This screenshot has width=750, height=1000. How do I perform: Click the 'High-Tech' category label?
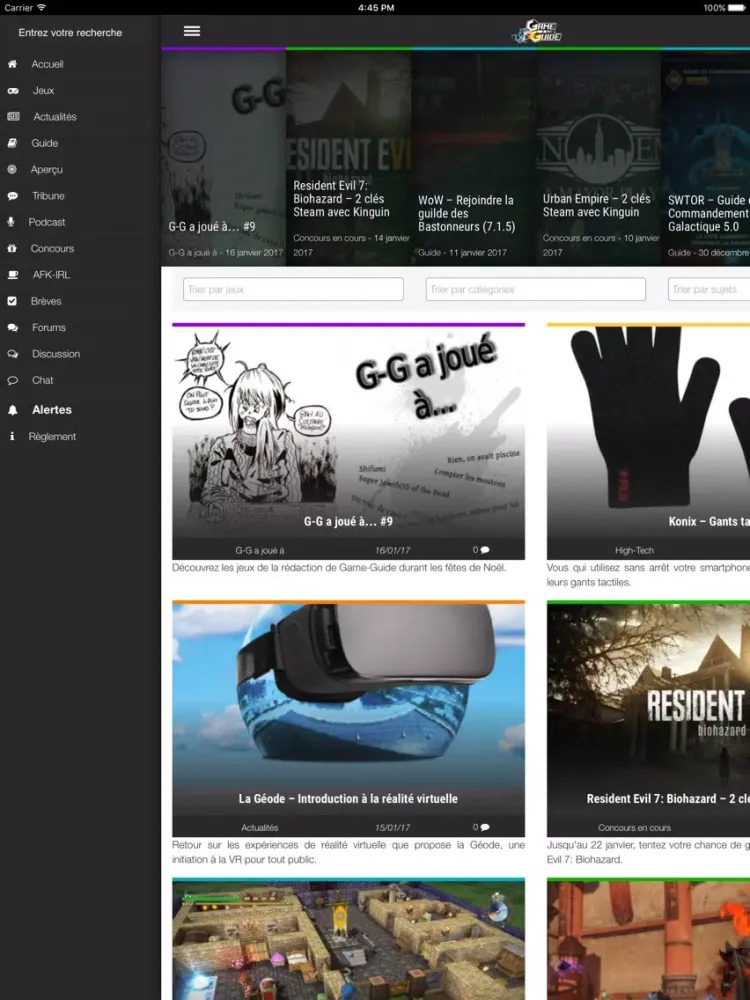click(634, 550)
